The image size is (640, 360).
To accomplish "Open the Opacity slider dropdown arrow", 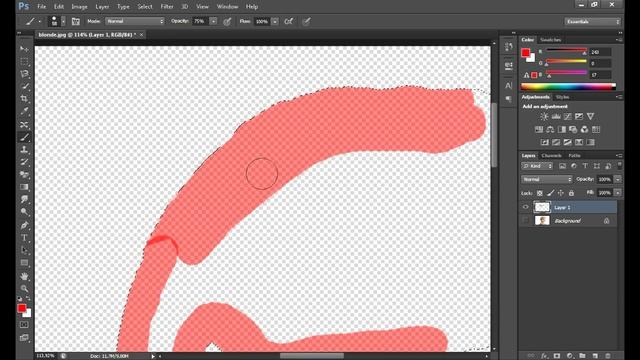I will [213, 21].
